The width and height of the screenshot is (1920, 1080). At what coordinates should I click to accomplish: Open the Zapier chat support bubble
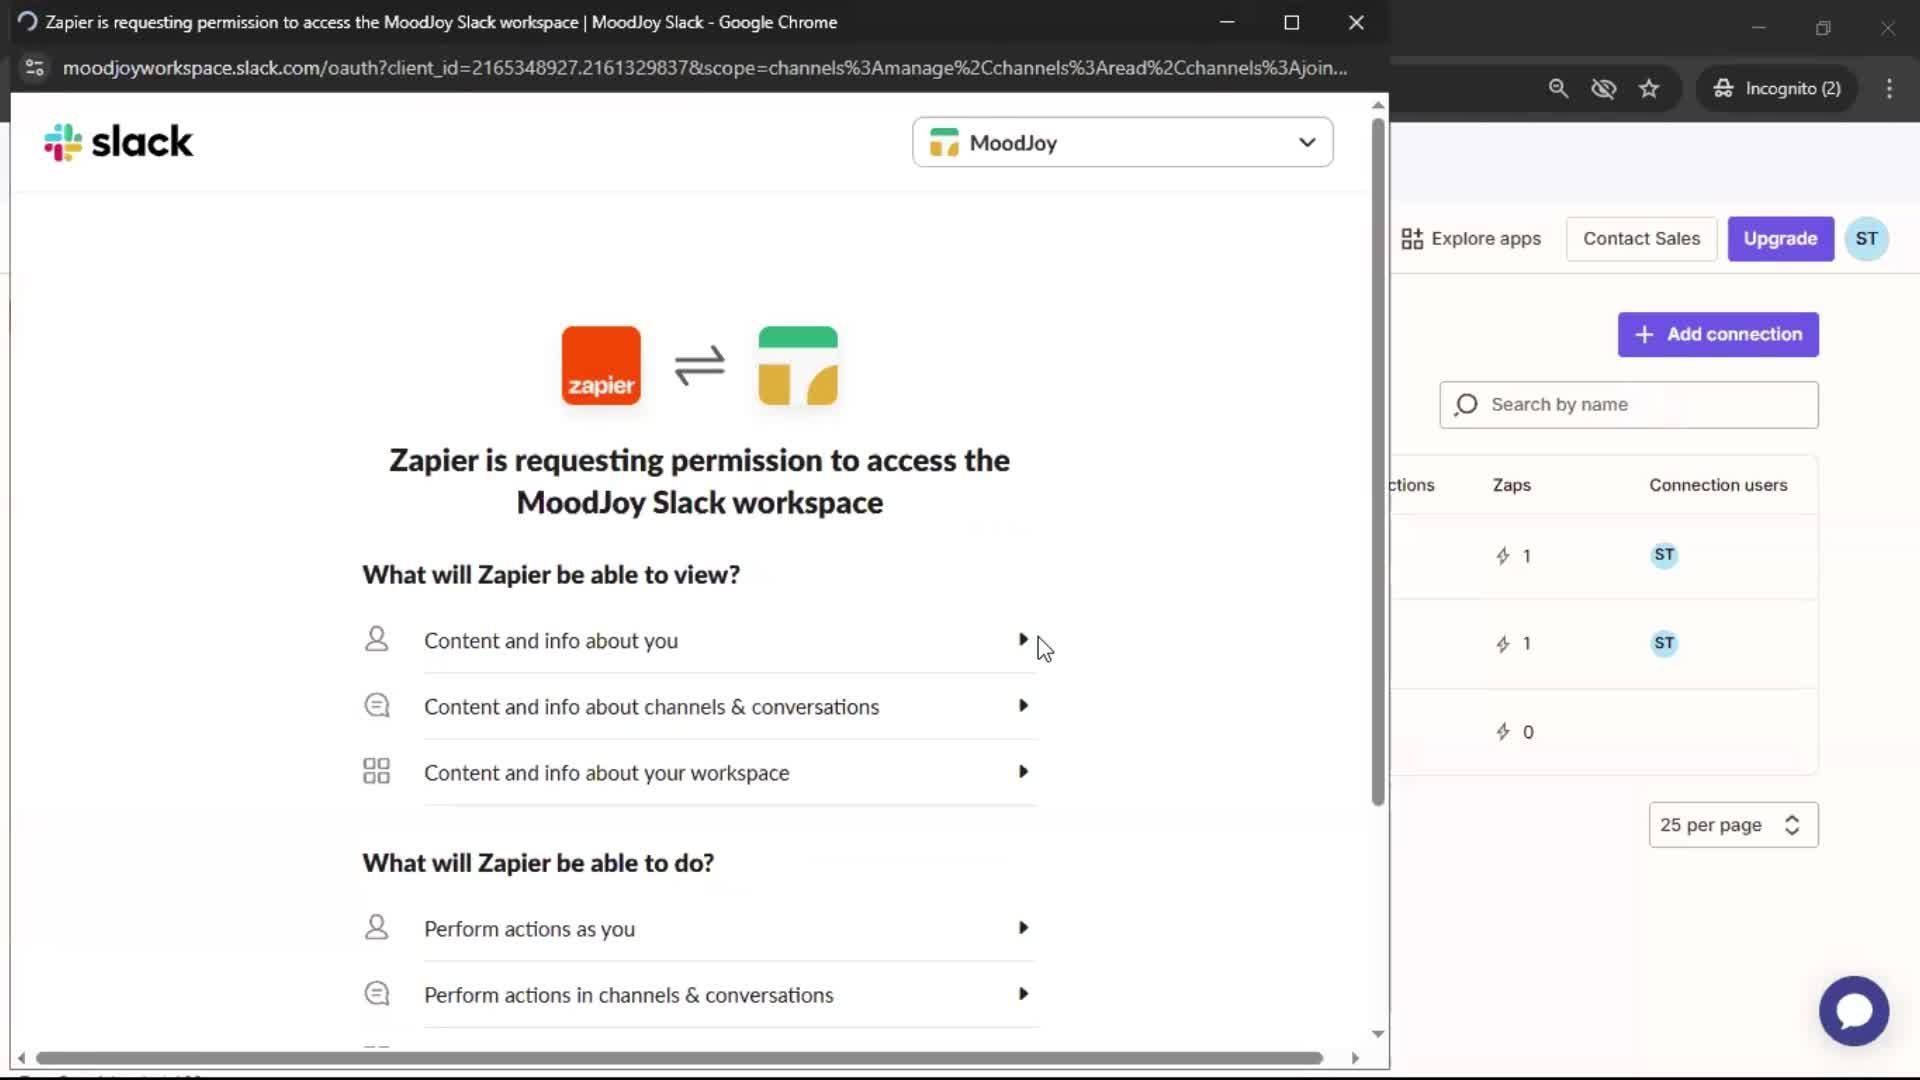pyautogui.click(x=1853, y=1010)
